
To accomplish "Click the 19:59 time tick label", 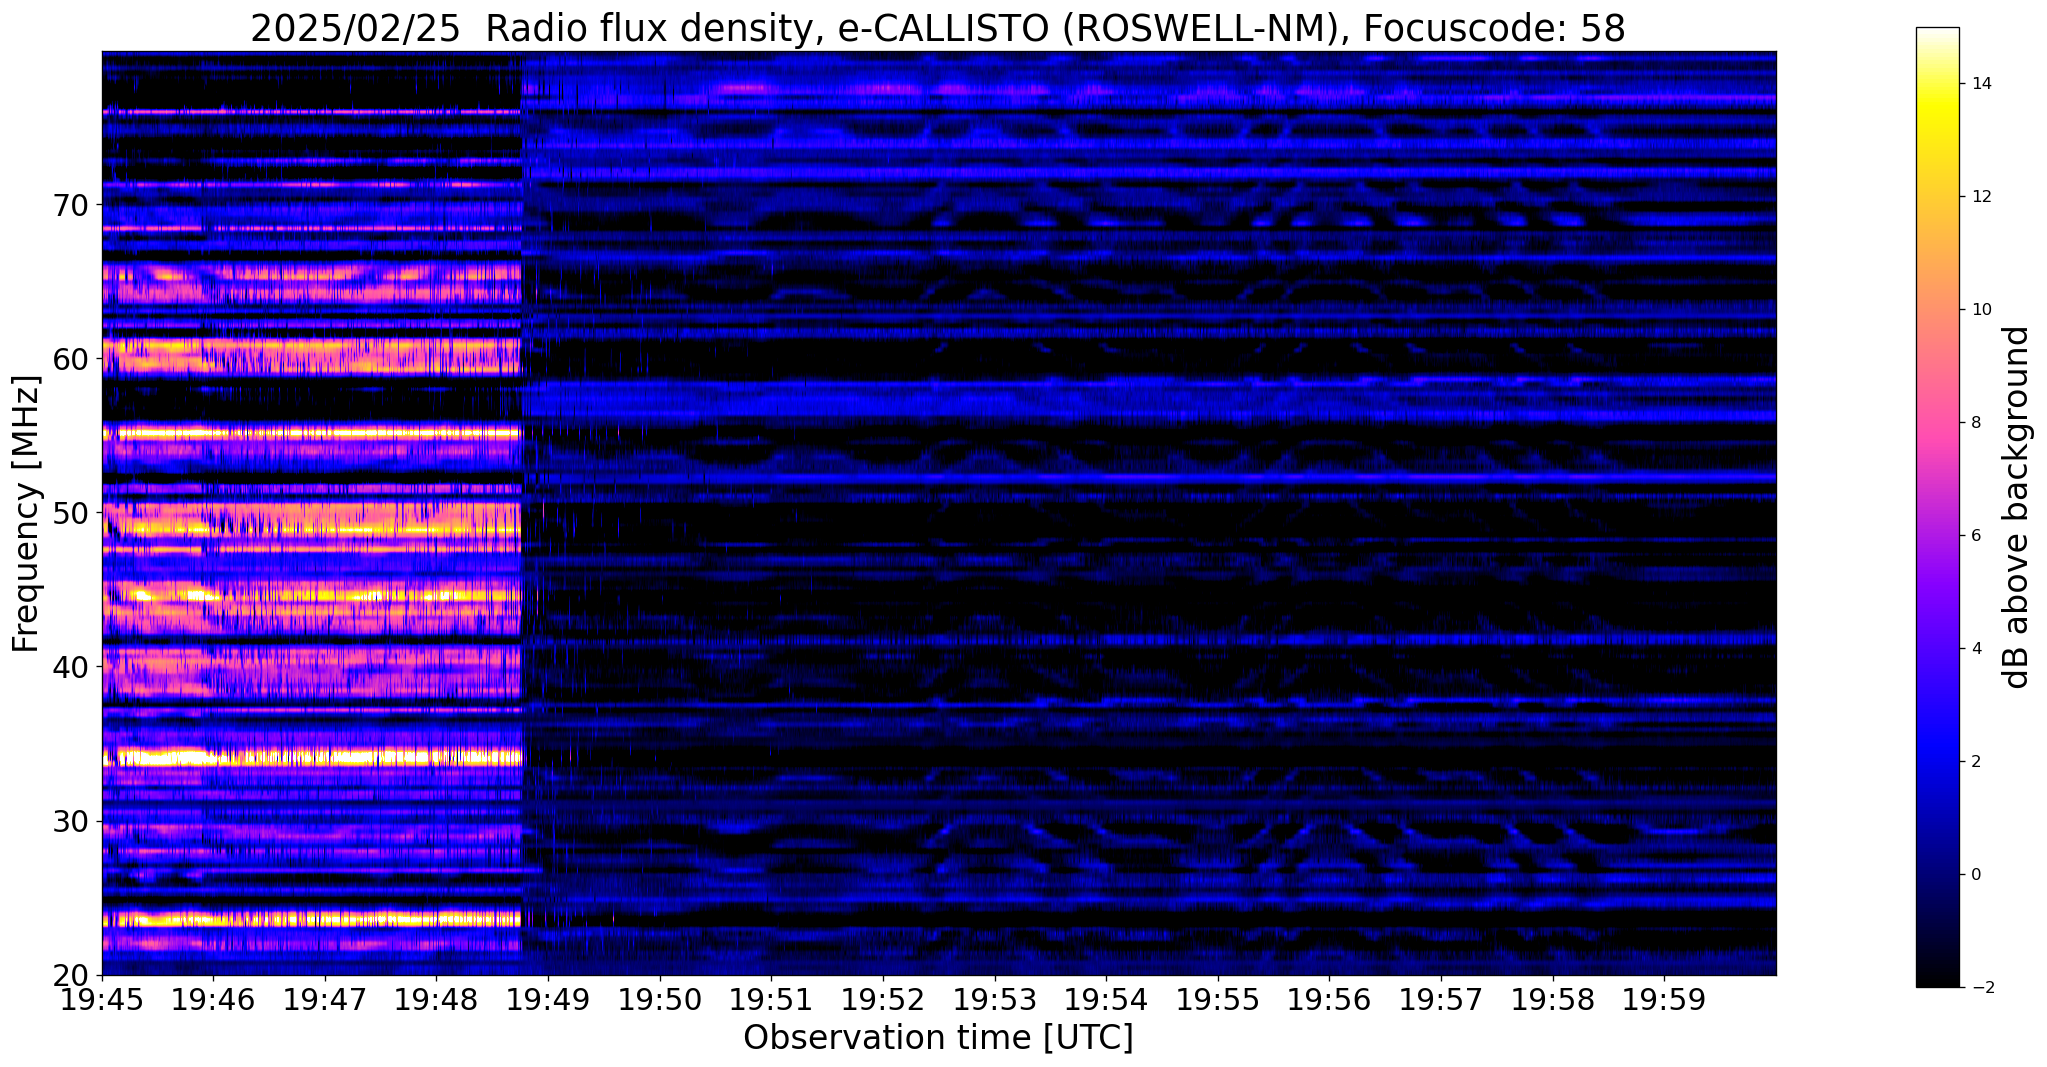I will (x=1665, y=999).
